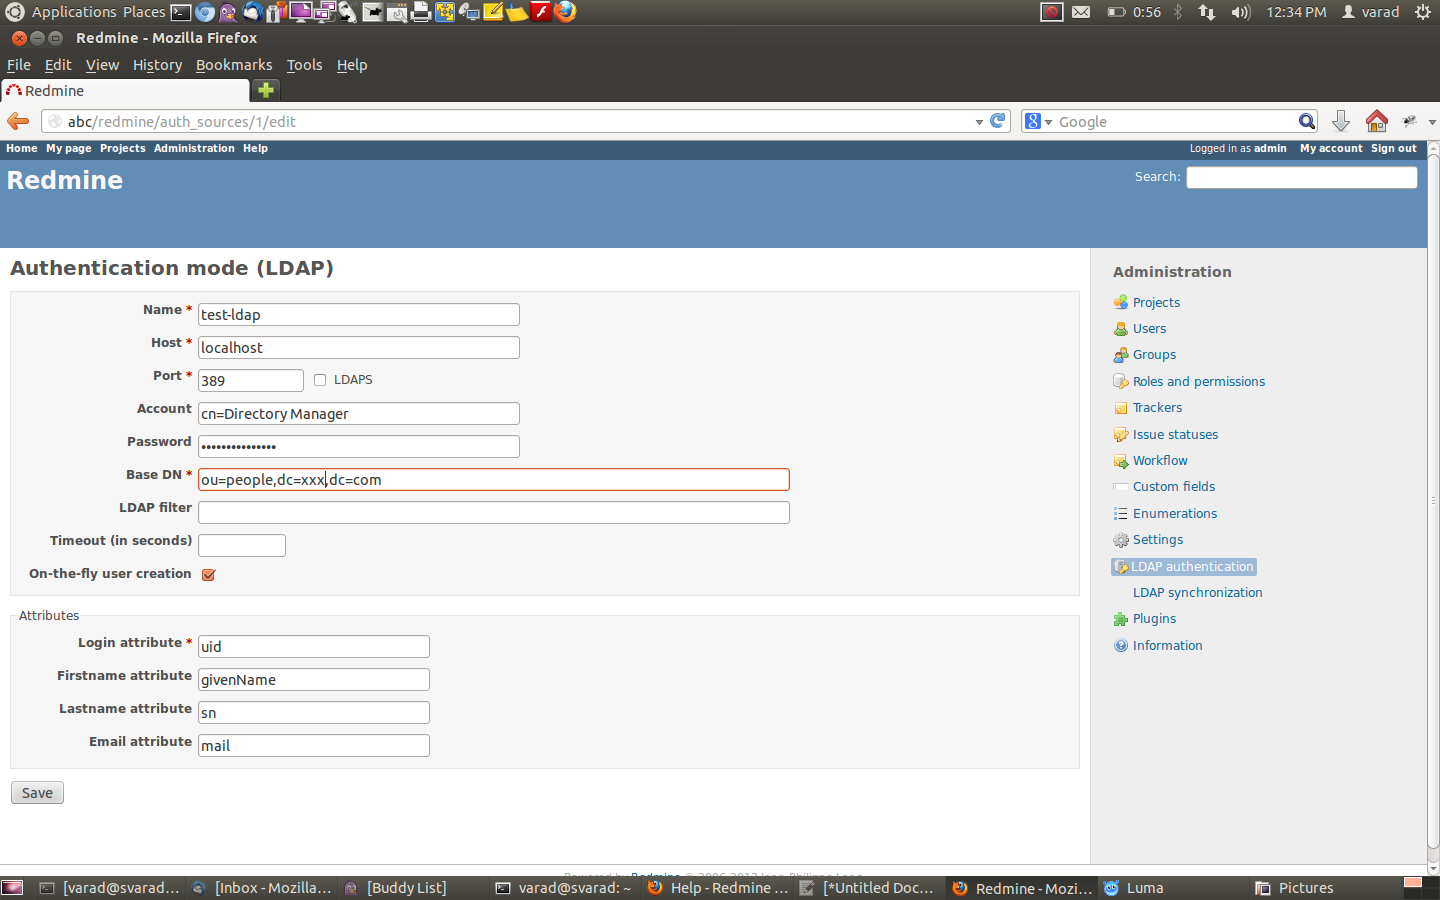Click the mail indicator envelope icon
1440x900 pixels.
click(x=1081, y=12)
